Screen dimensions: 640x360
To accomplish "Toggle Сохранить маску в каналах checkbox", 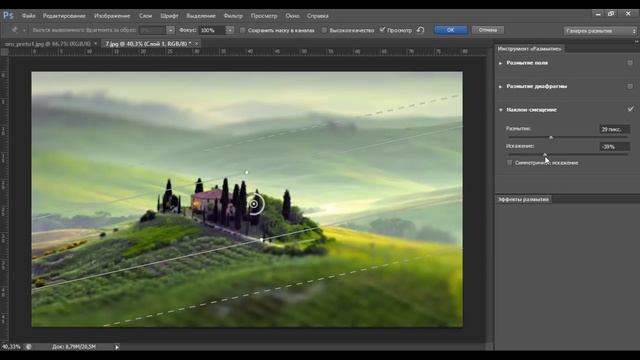I will 242,30.
